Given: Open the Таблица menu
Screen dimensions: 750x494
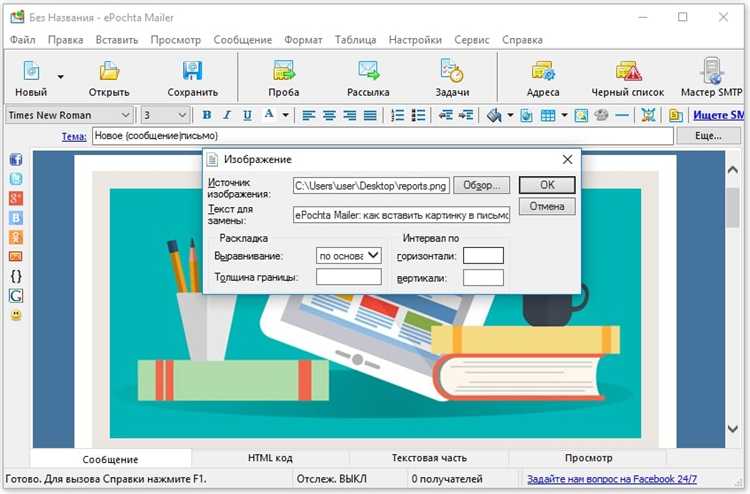Looking at the screenshot, I should coord(355,40).
